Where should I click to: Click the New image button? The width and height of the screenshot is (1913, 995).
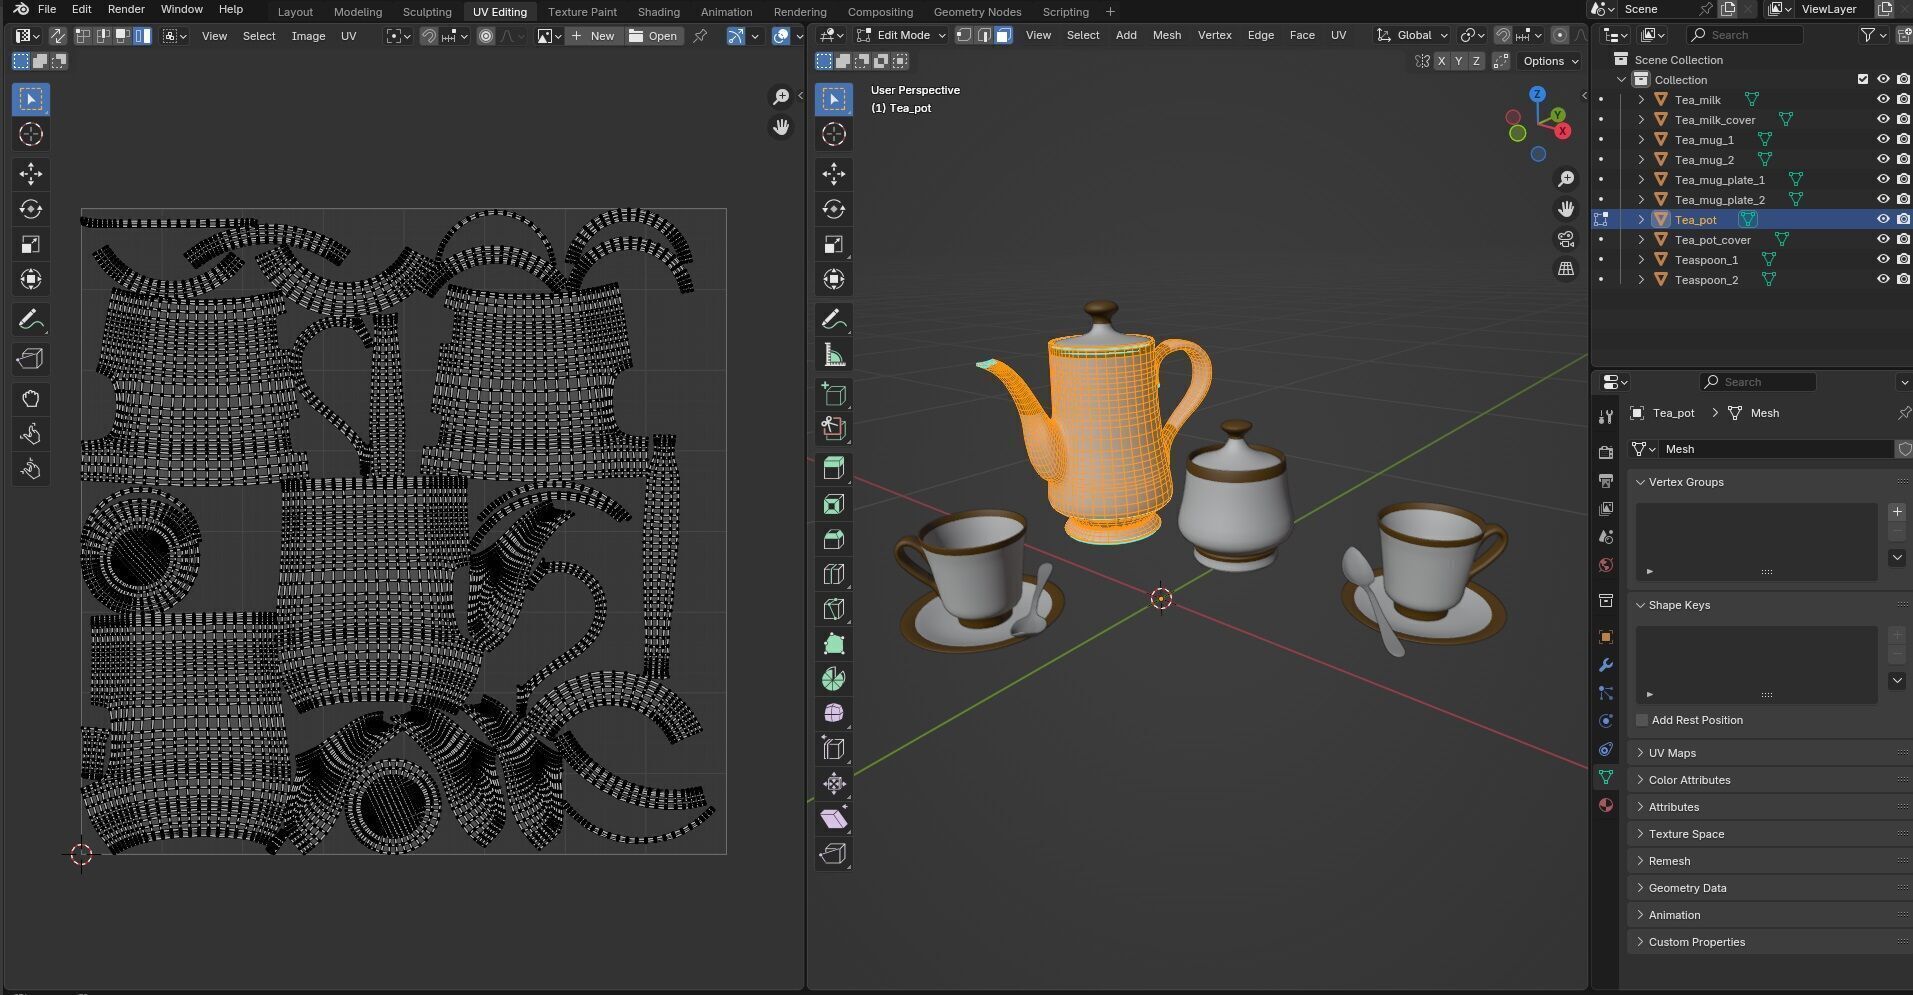[593, 36]
